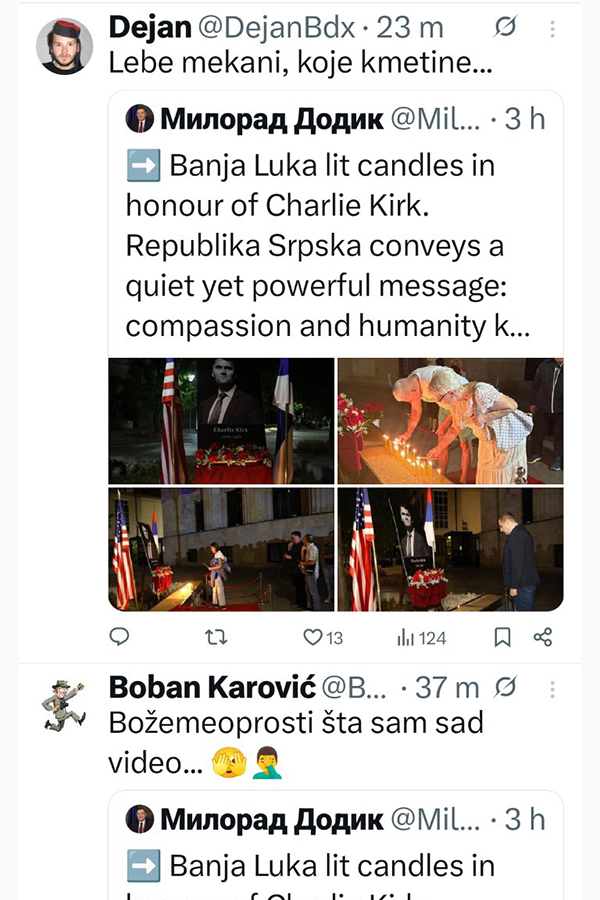Open the three-dot menu on Boban Karović's post
The image size is (600, 900).
(x=552, y=689)
